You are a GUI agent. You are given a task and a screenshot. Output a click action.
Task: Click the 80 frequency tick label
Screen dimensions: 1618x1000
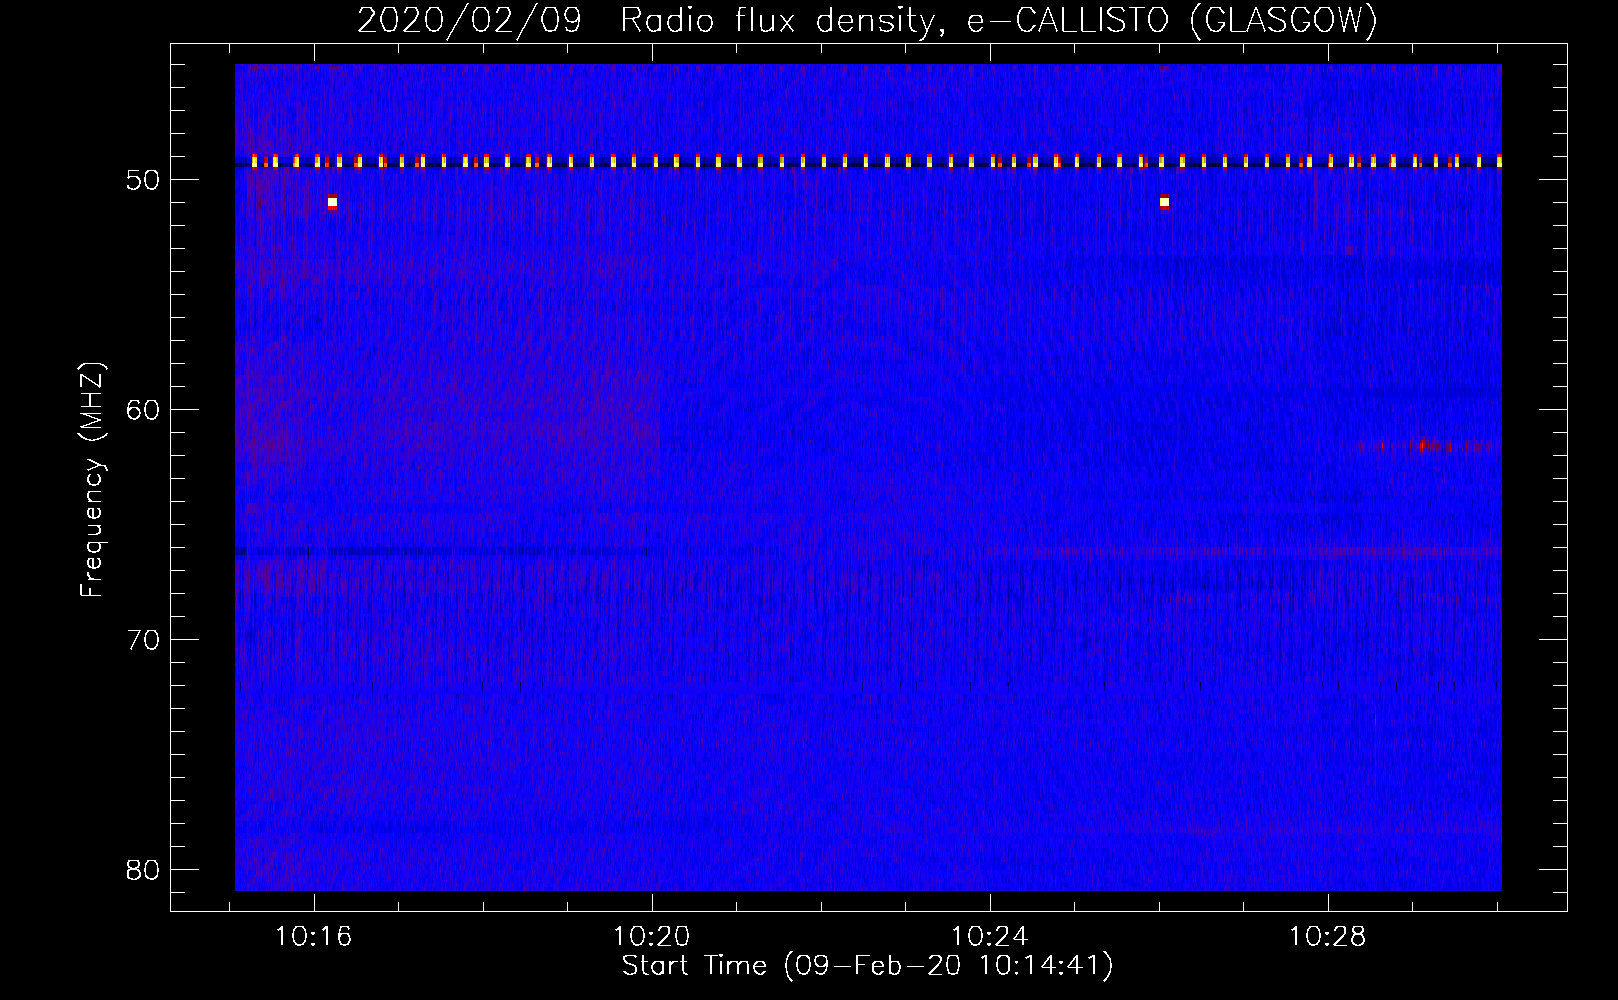[144, 870]
